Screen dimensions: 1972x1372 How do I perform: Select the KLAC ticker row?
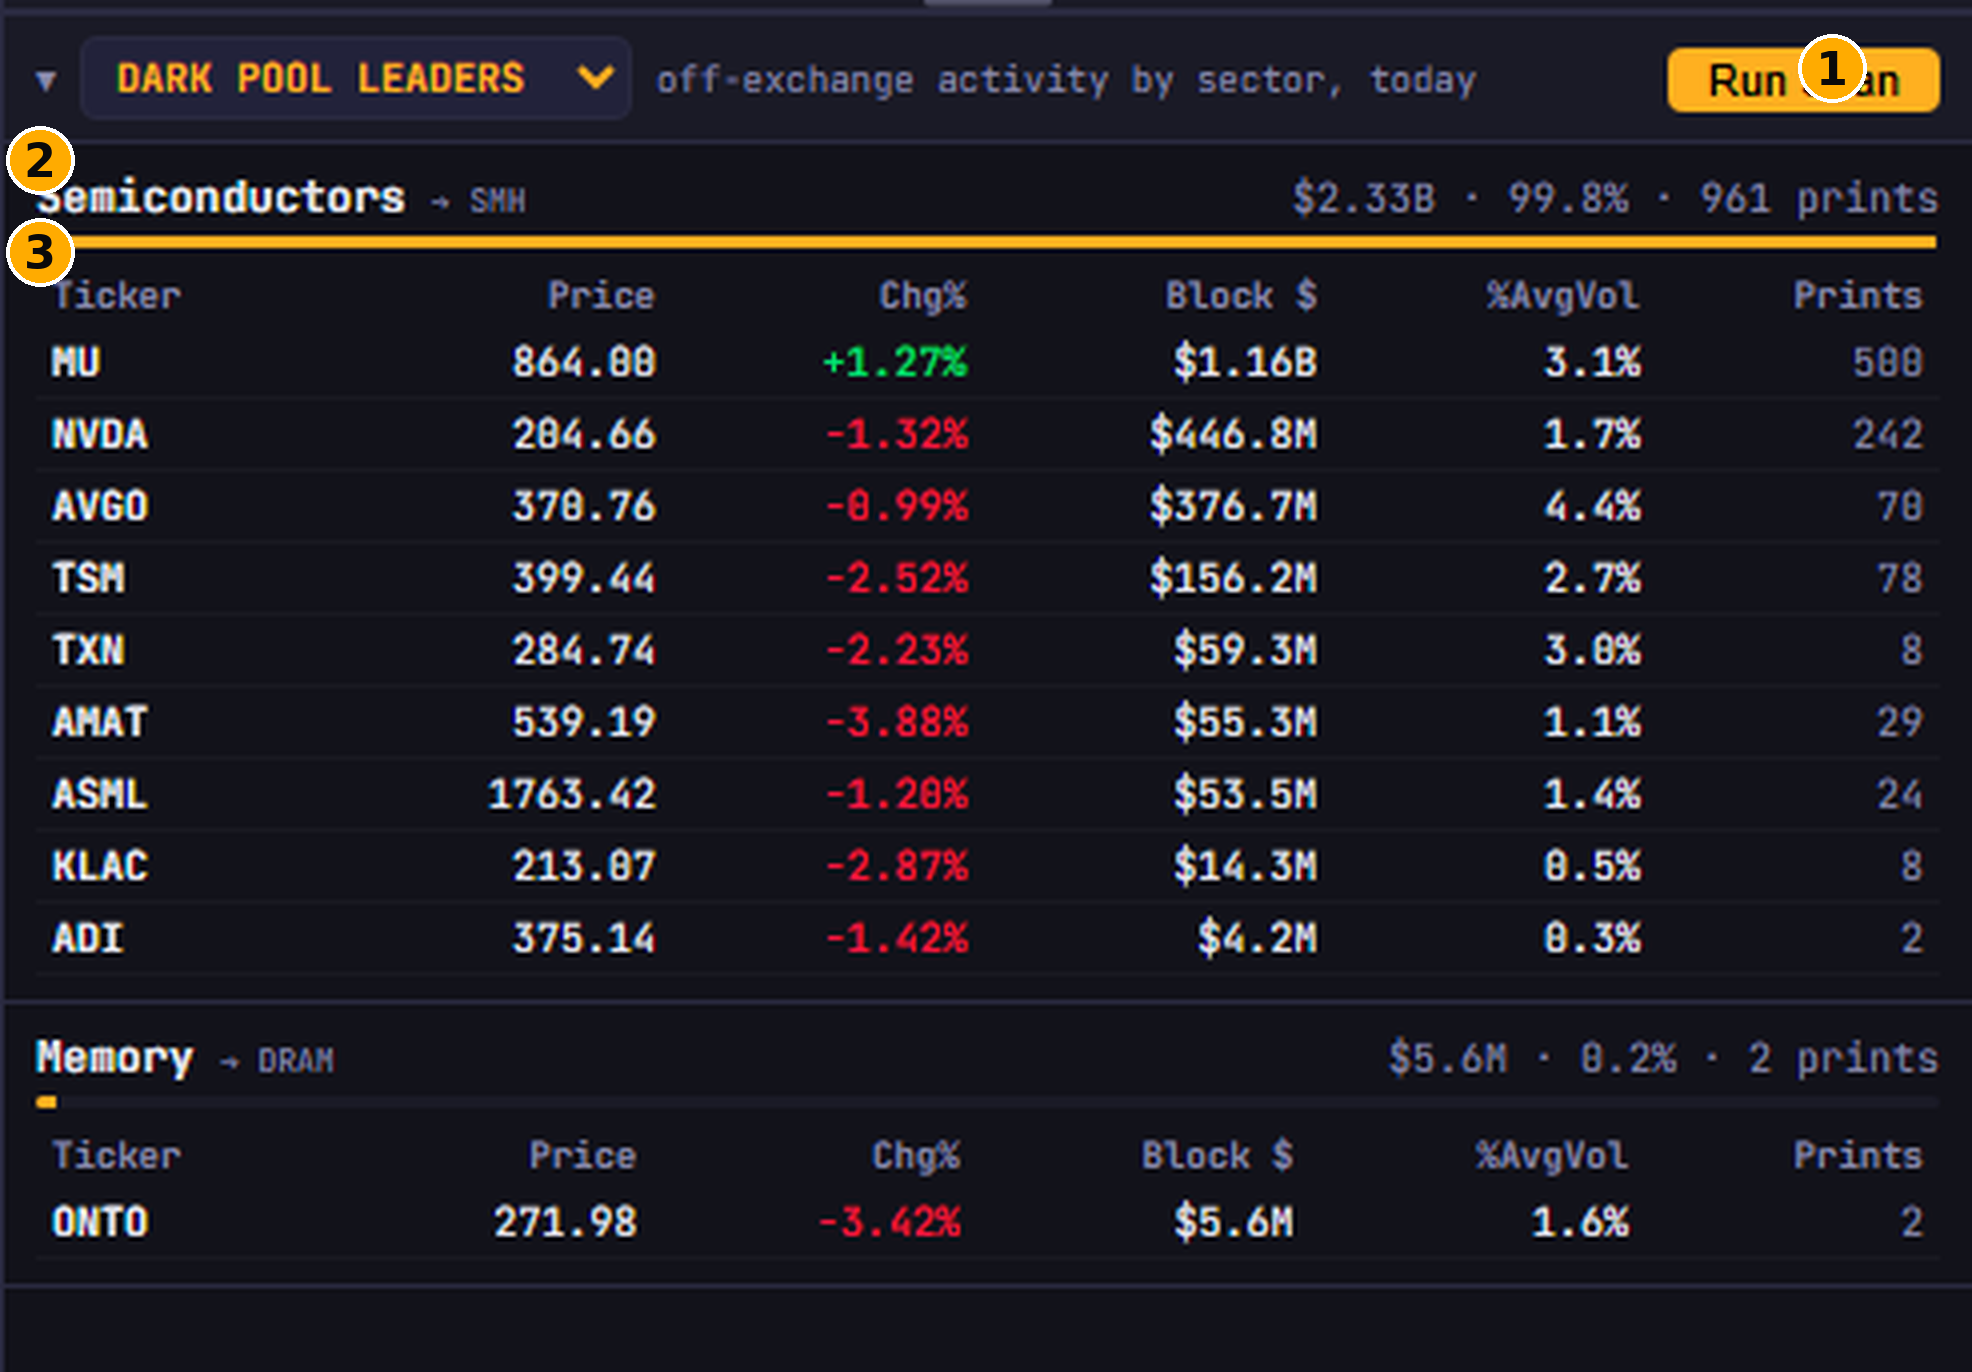[x=987, y=866]
